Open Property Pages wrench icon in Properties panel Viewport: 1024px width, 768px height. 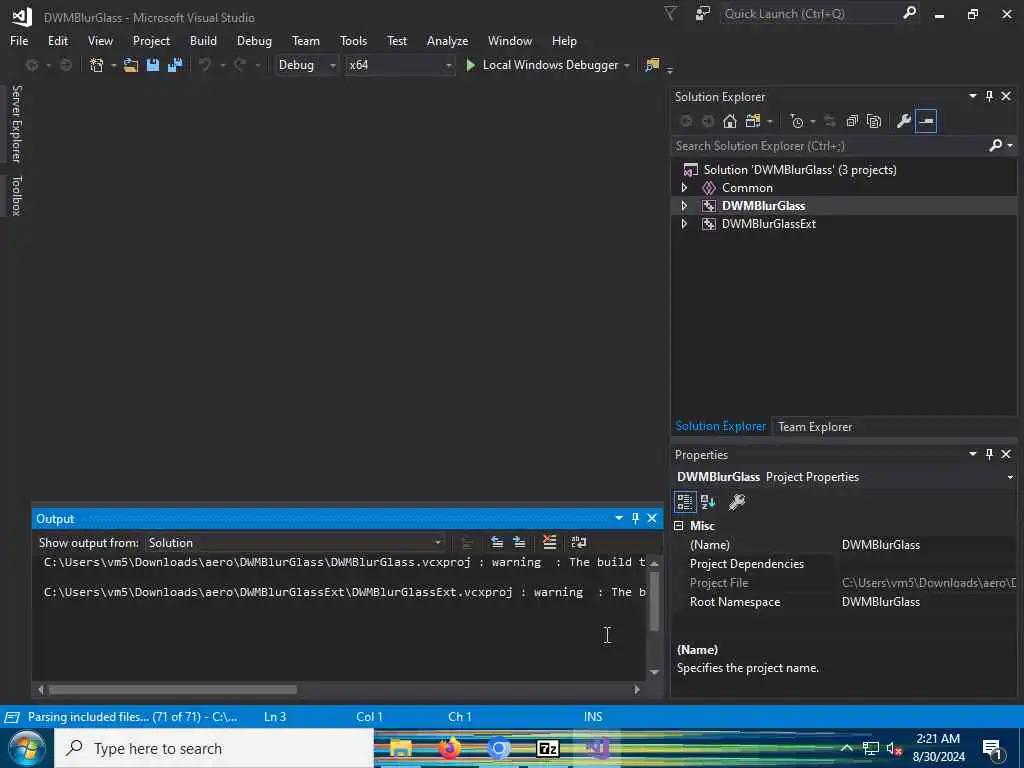click(x=737, y=502)
